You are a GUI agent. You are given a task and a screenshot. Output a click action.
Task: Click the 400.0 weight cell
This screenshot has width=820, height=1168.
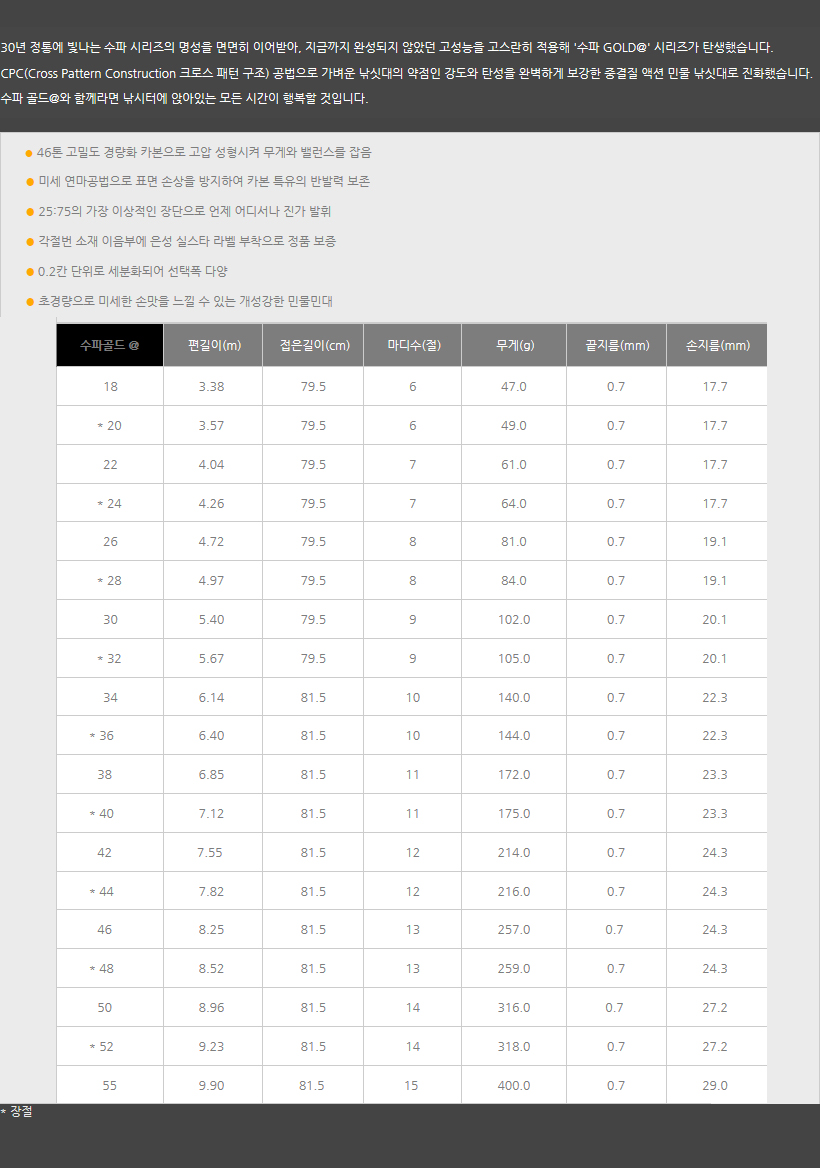coord(514,1085)
